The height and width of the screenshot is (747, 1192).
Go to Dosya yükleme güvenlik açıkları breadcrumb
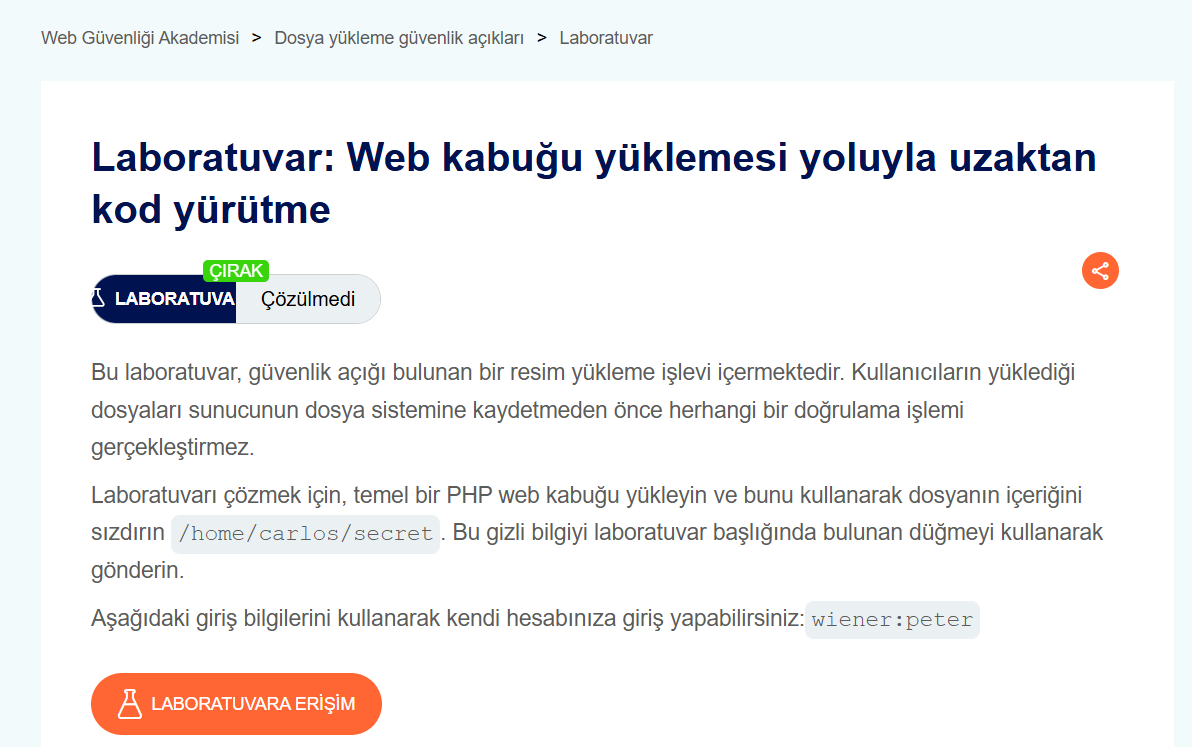click(399, 38)
